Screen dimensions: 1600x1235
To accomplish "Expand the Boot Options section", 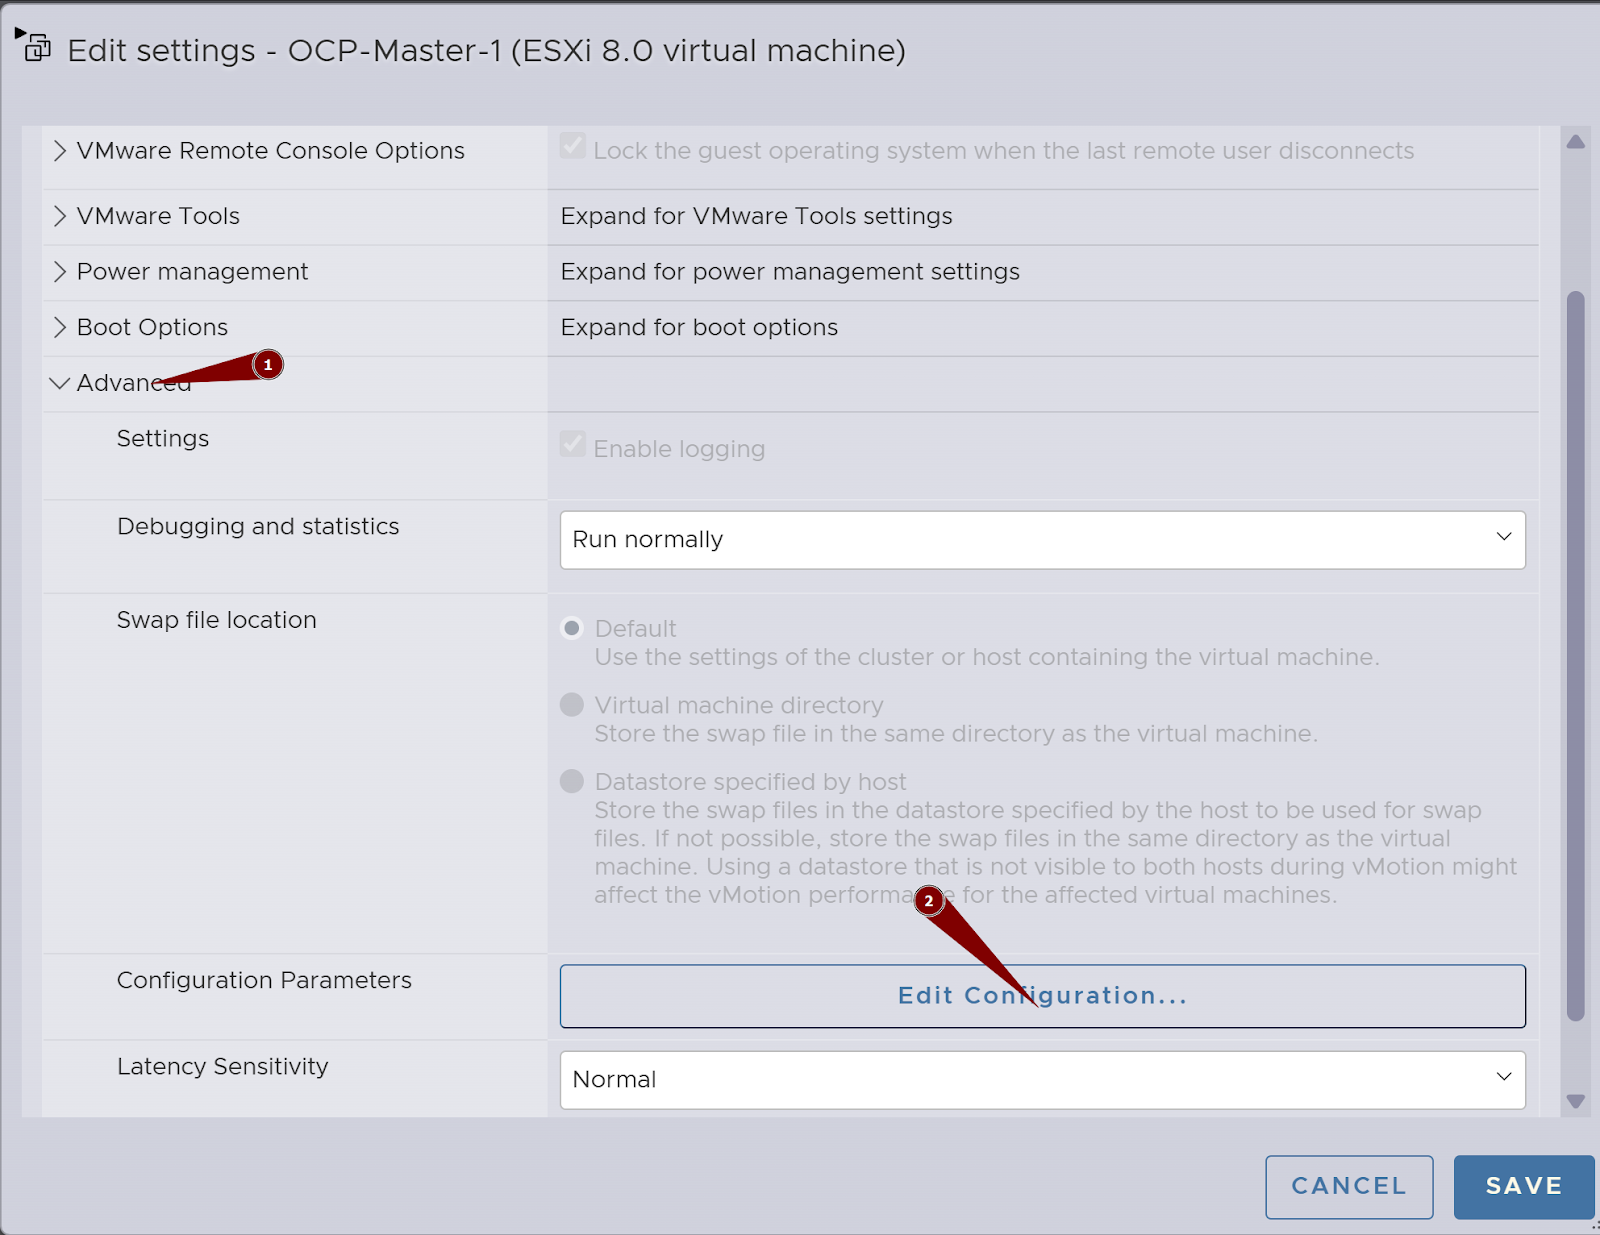I will [60, 328].
